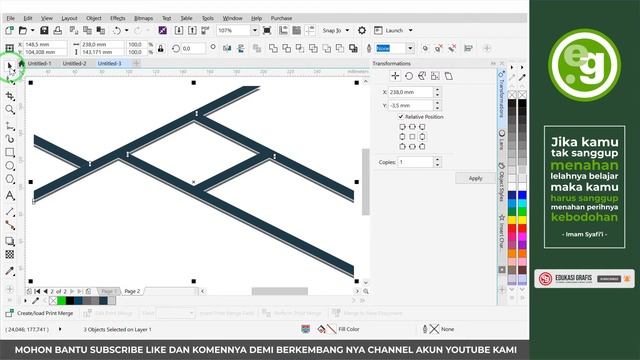Image resolution: width=640 pixels, height=360 pixels.
Task: Switch to Size transformation icon
Action: point(435,76)
